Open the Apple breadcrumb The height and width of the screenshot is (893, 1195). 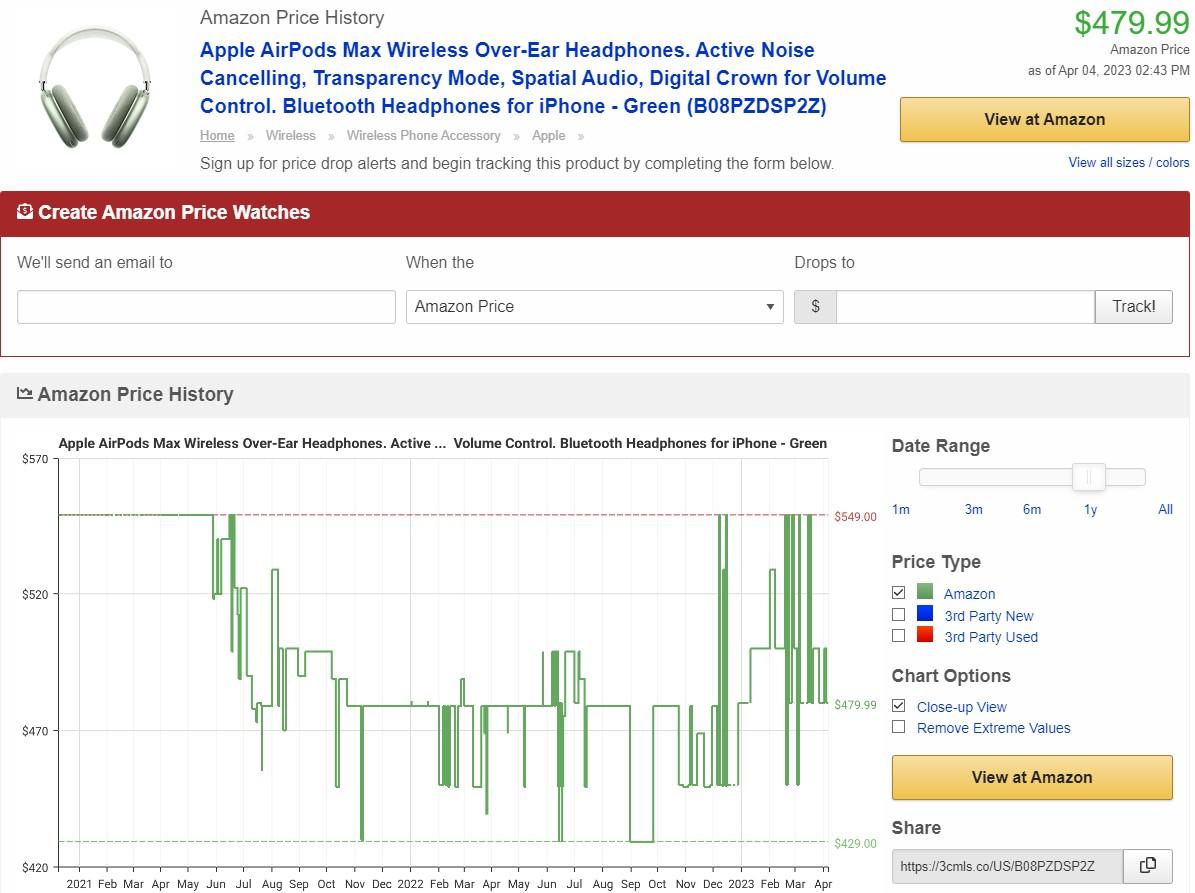point(549,135)
